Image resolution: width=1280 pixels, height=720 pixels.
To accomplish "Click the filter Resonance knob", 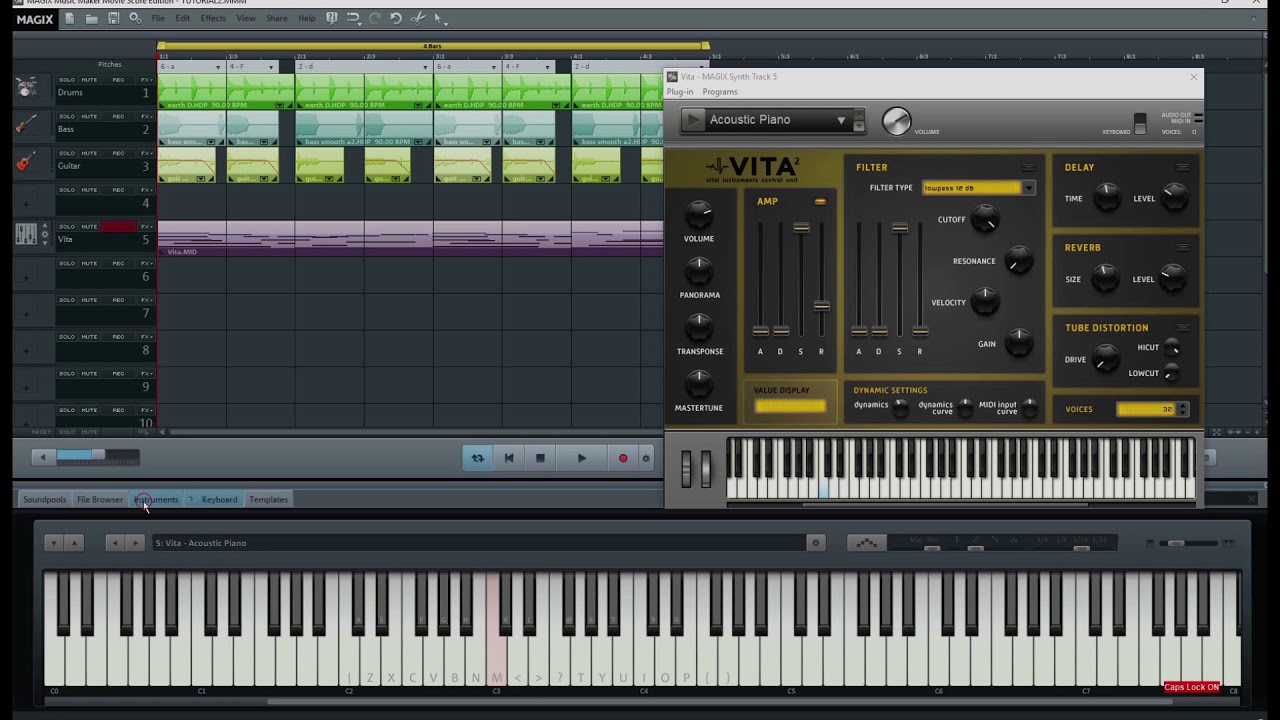I will [1018, 261].
